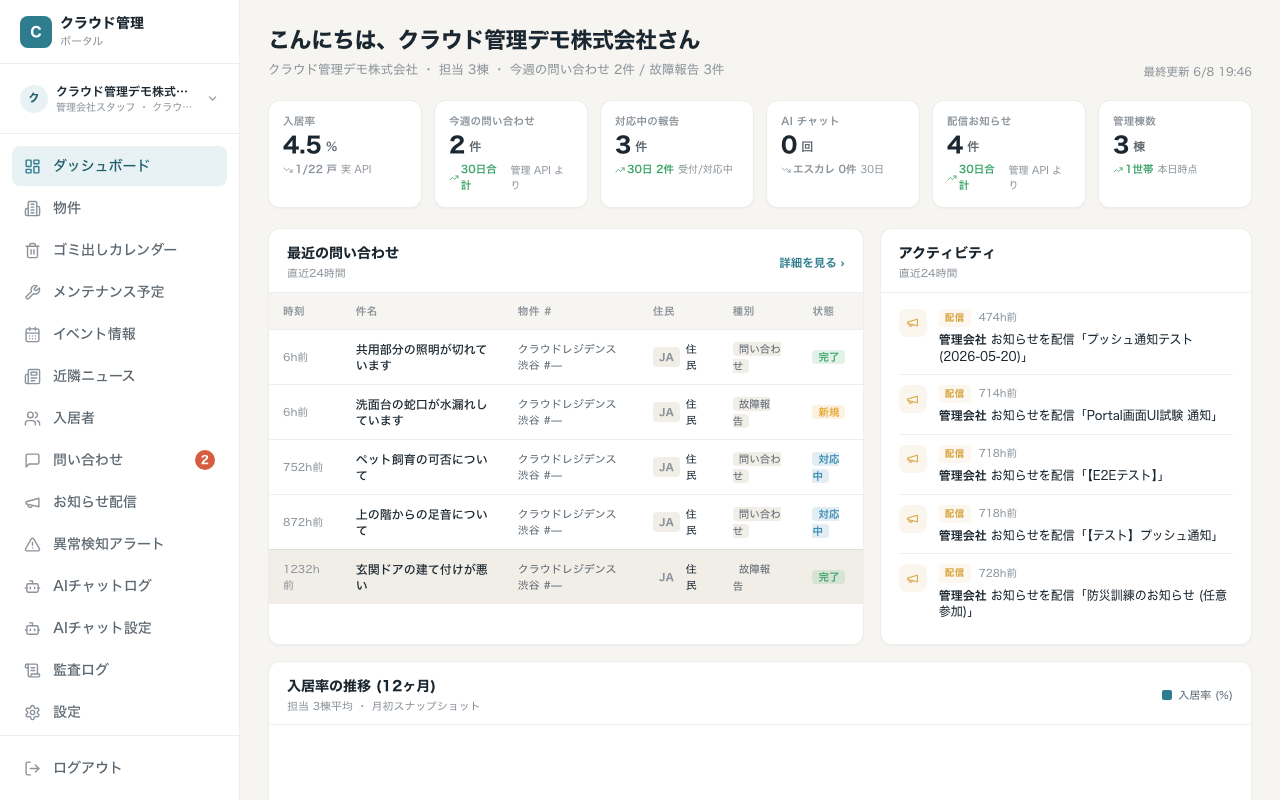Click the 状態 column header
This screenshot has height=800, width=1280.
(823, 311)
